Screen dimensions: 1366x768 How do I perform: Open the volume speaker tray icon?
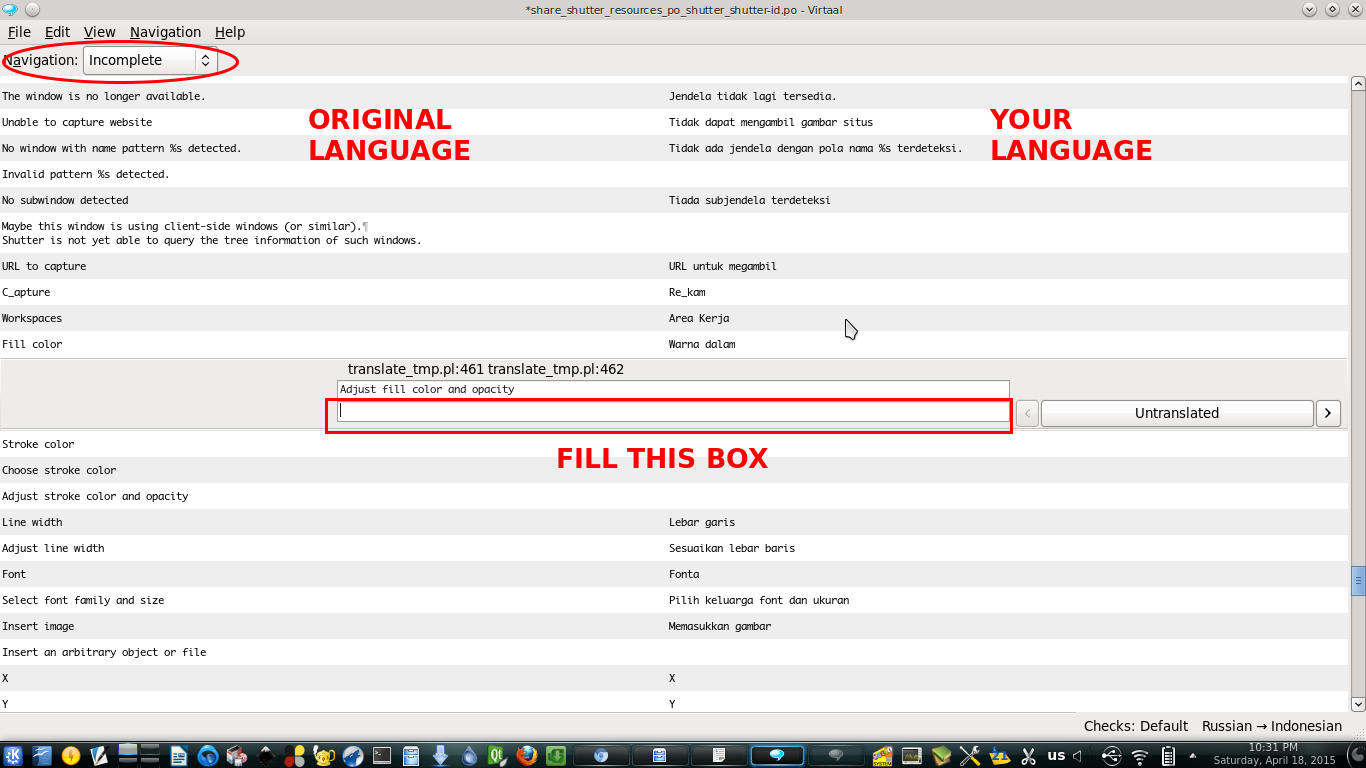point(1078,756)
